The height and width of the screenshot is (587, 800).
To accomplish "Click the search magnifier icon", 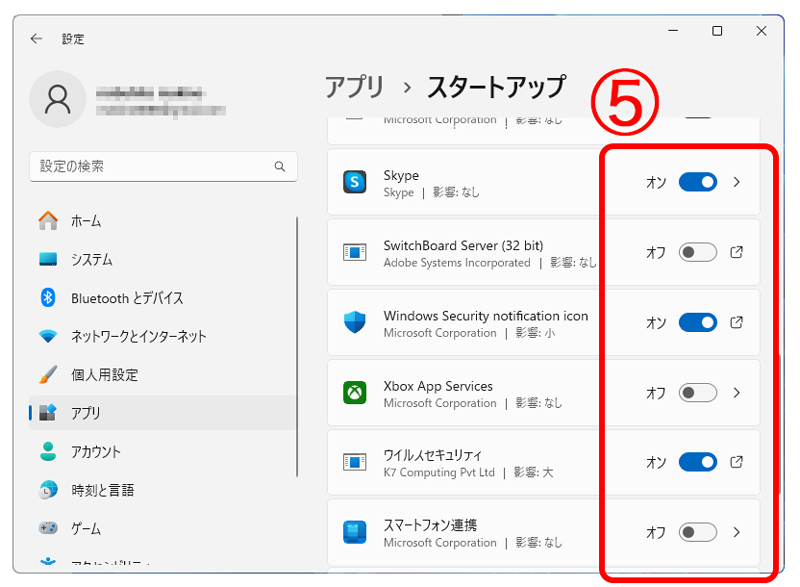I will pyautogui.click(x=280, y=166).
